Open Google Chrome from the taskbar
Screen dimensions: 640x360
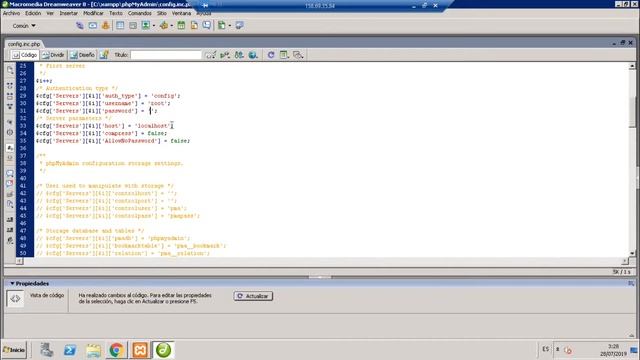click(116, 350)
